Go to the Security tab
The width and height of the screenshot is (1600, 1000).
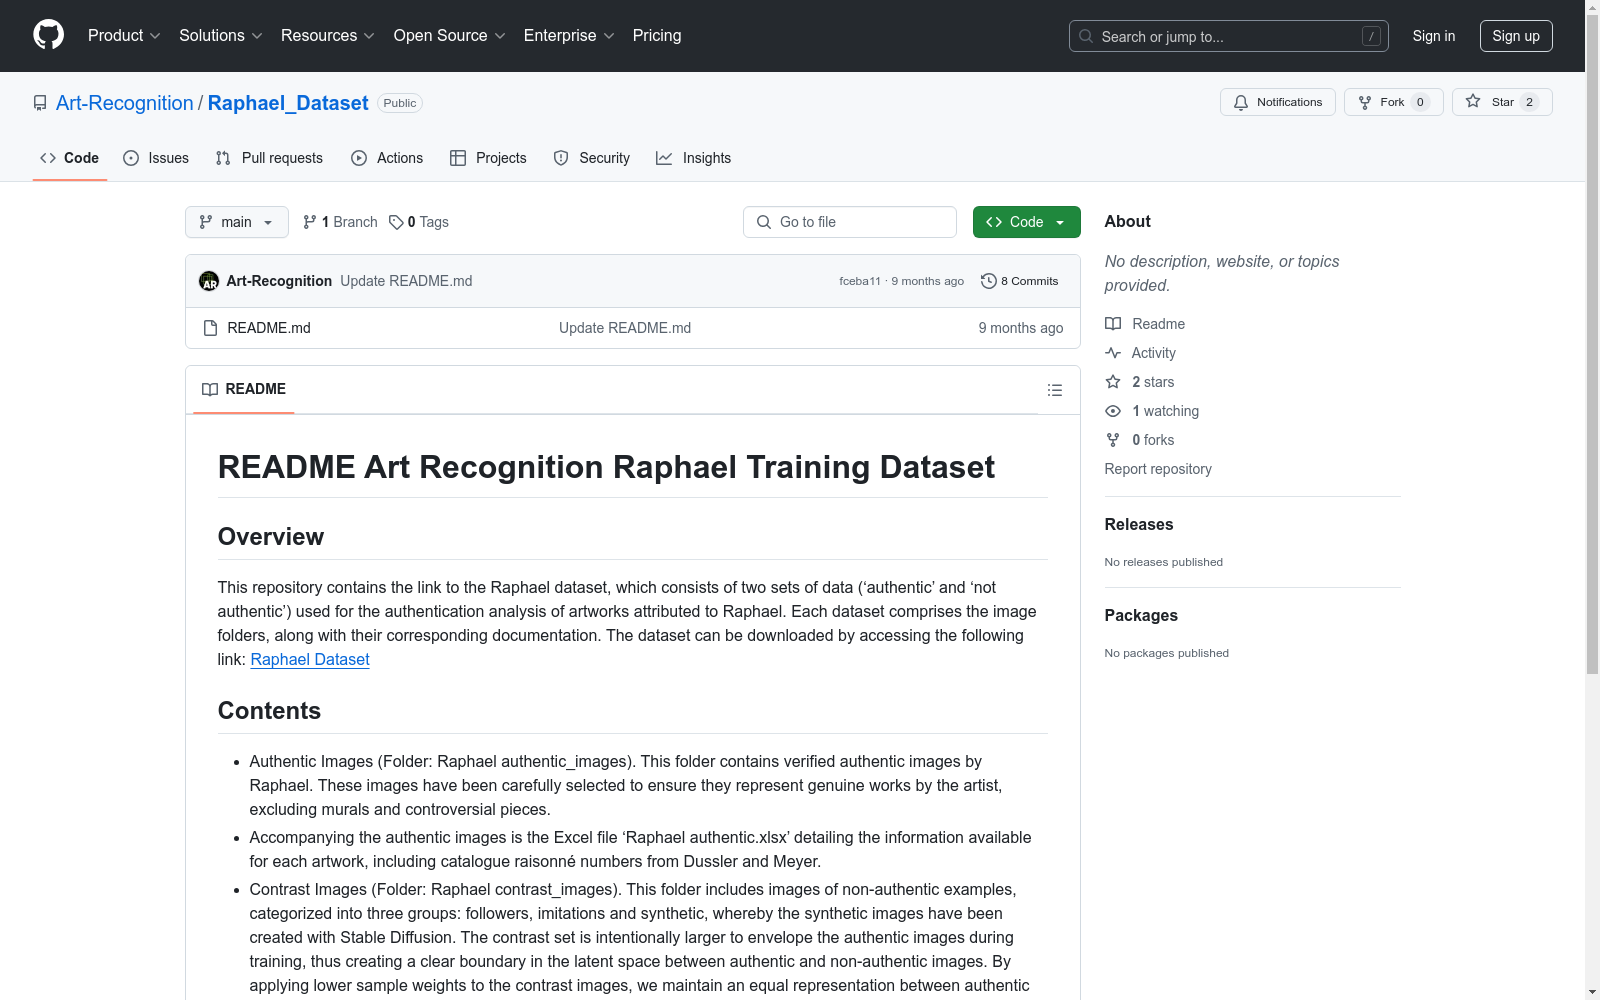click(592, 158)
